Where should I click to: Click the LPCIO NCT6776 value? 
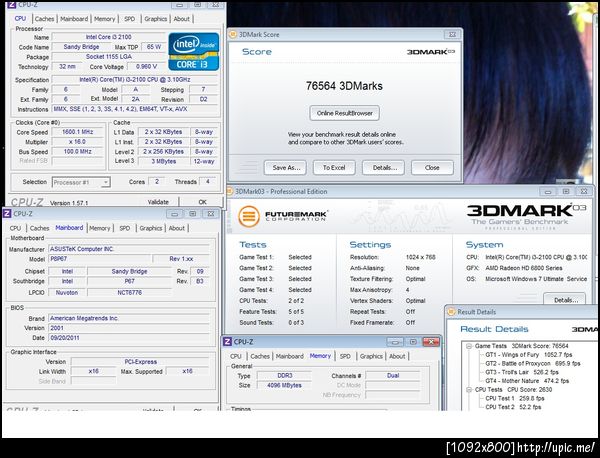(x=129, y=293)
